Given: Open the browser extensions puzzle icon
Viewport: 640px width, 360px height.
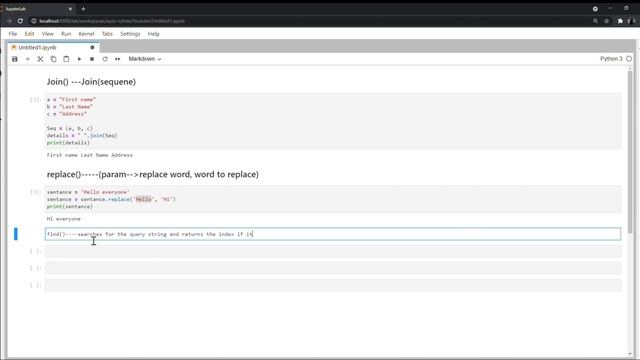Looking at the screenshot, I should click(x=620, y=21).
